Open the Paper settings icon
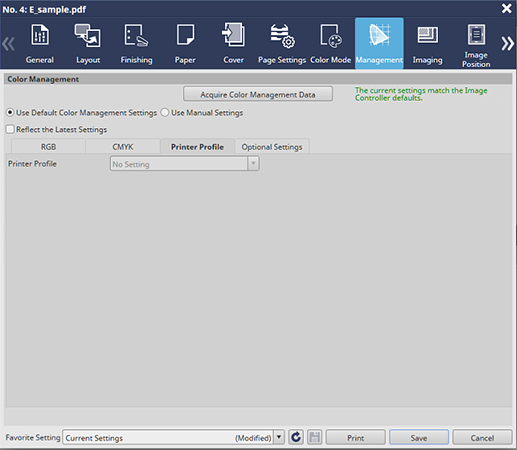517x450 pixels. 185,34
